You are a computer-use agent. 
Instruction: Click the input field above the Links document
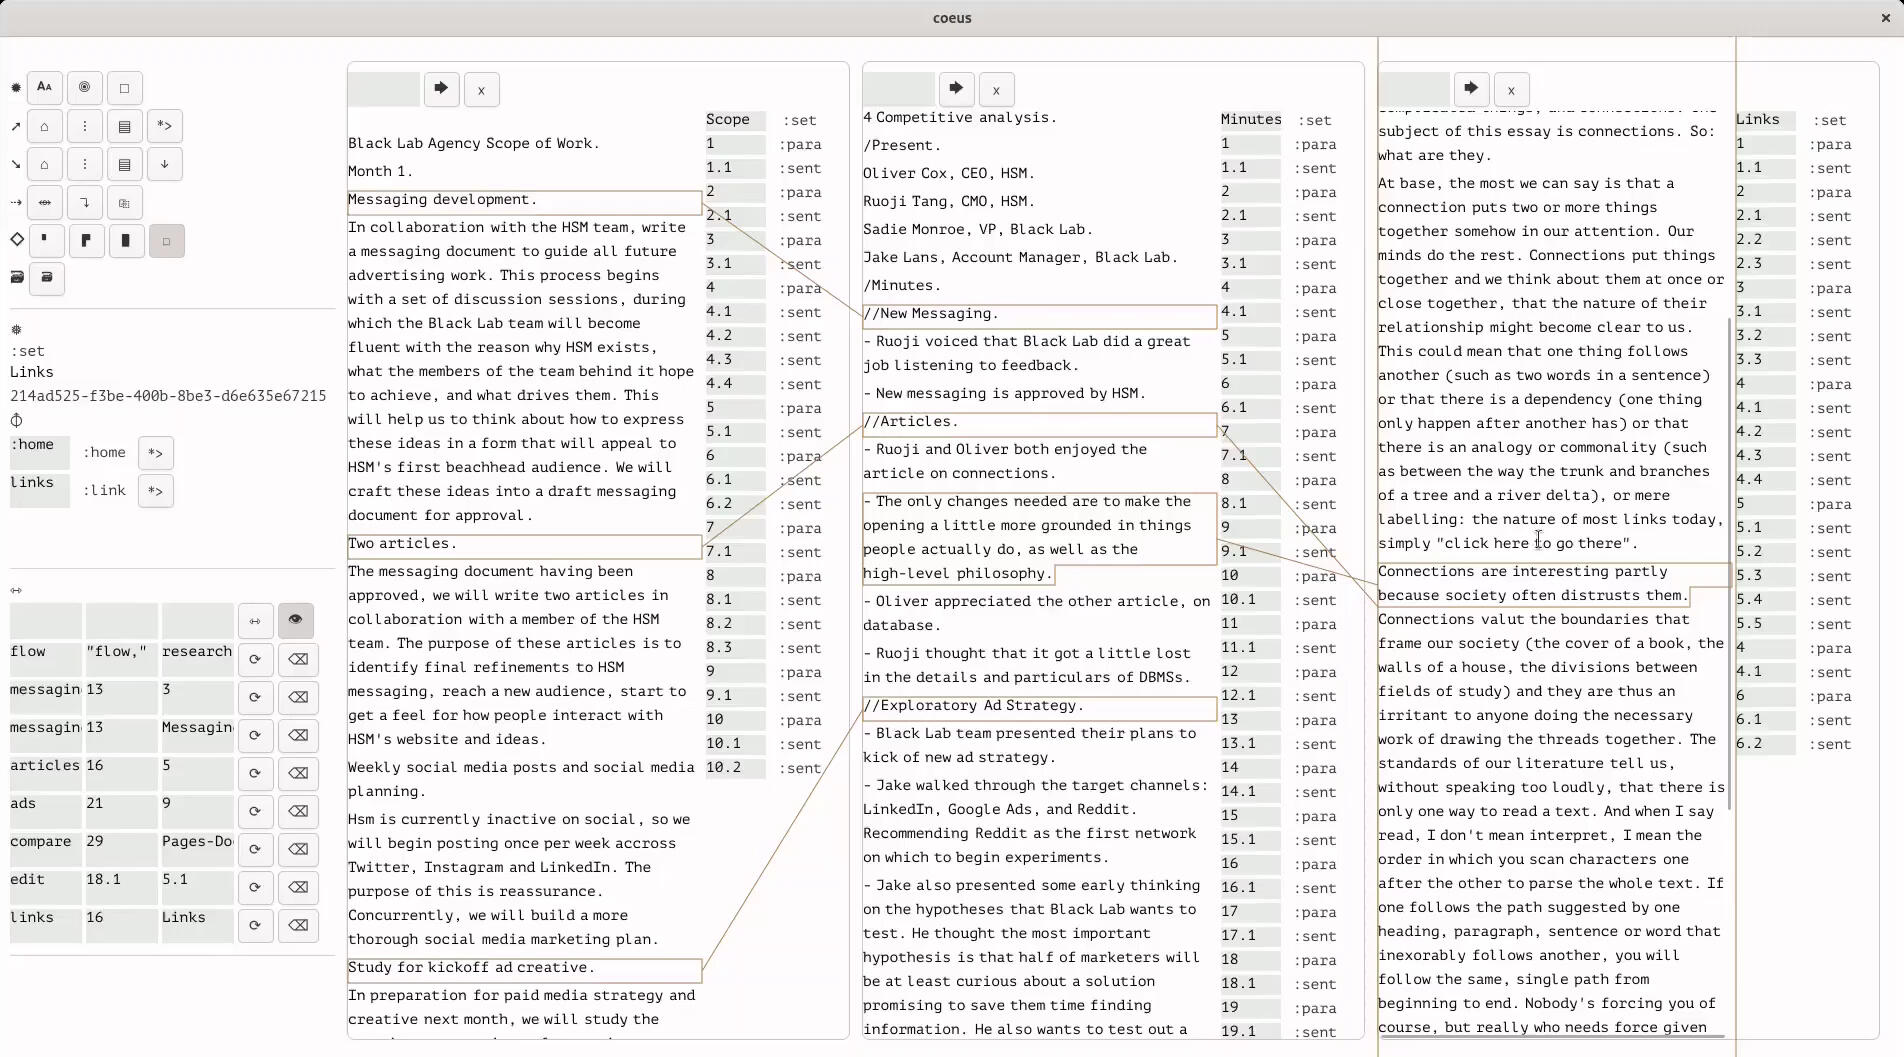point(1414,89)
